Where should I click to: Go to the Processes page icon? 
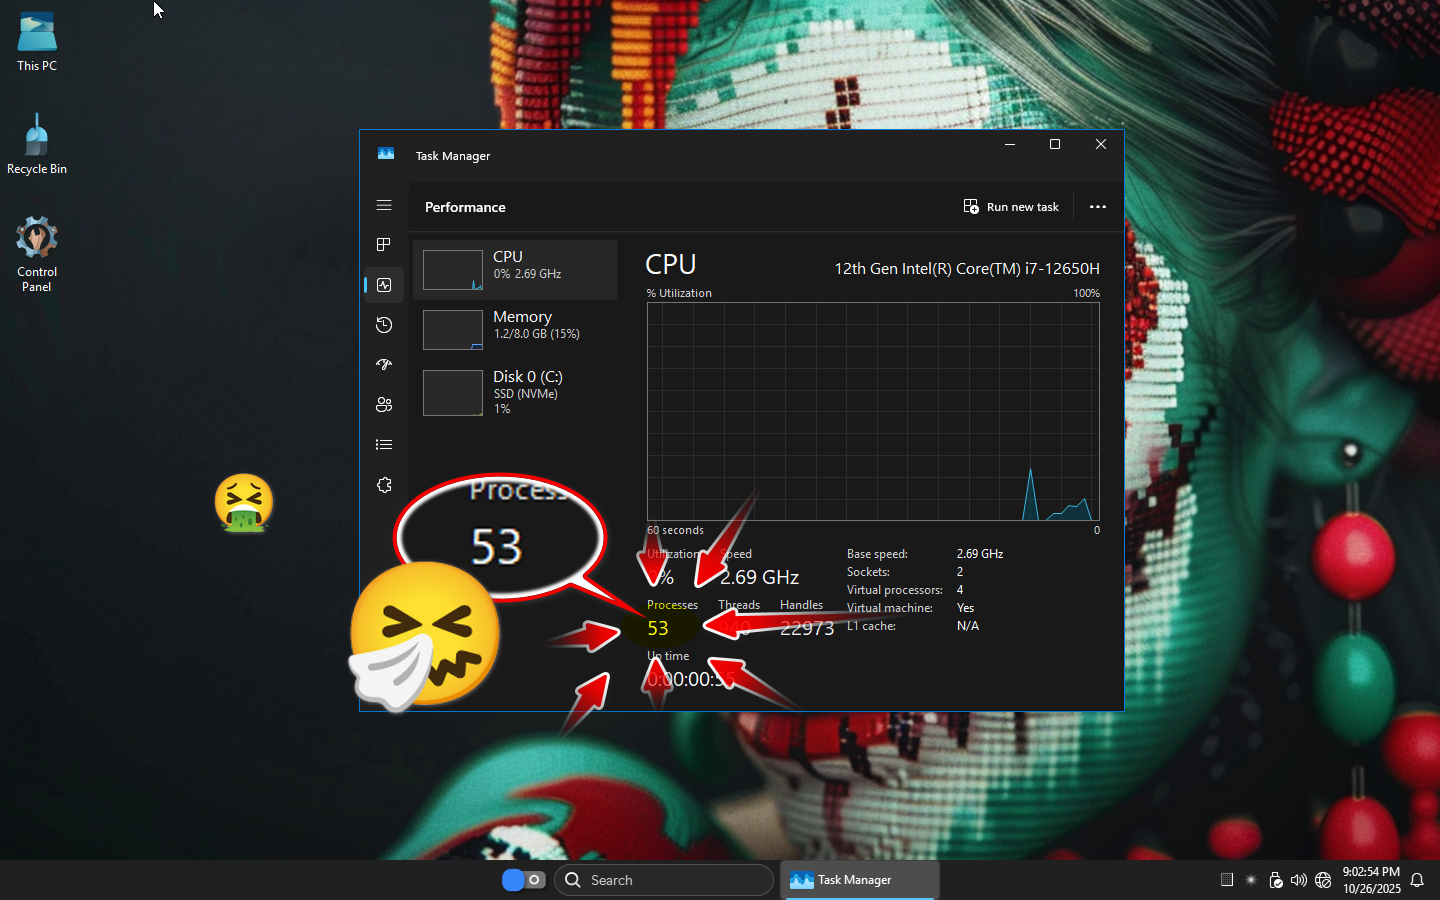pyautogui.click(x=384, y=245)
